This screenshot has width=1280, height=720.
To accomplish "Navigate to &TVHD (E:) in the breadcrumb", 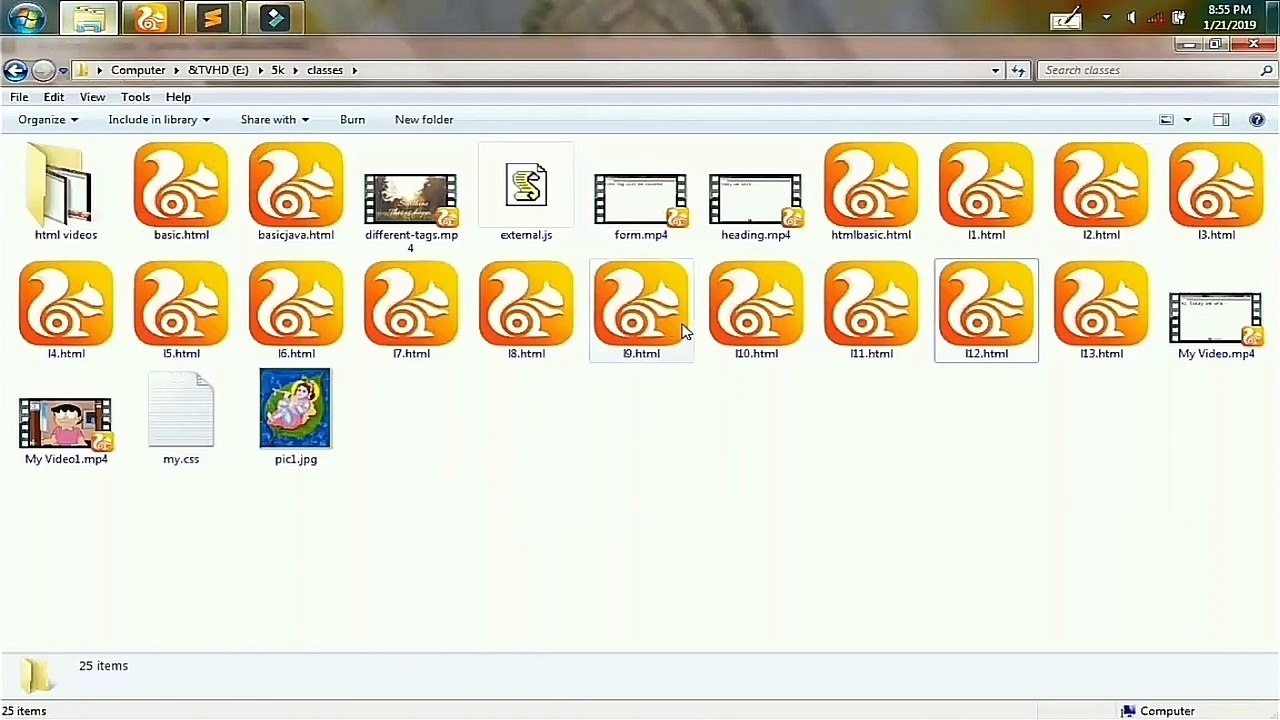I will pos(218,70).
